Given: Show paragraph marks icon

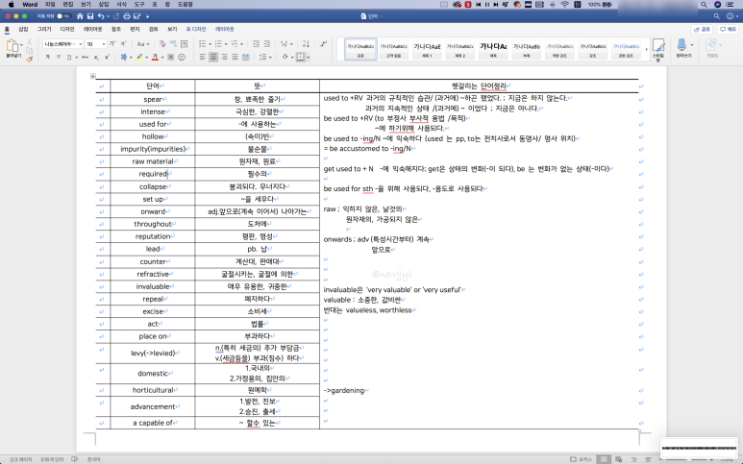Looking at the screenshot, I should pyautogui.click(x=323, y=44).
